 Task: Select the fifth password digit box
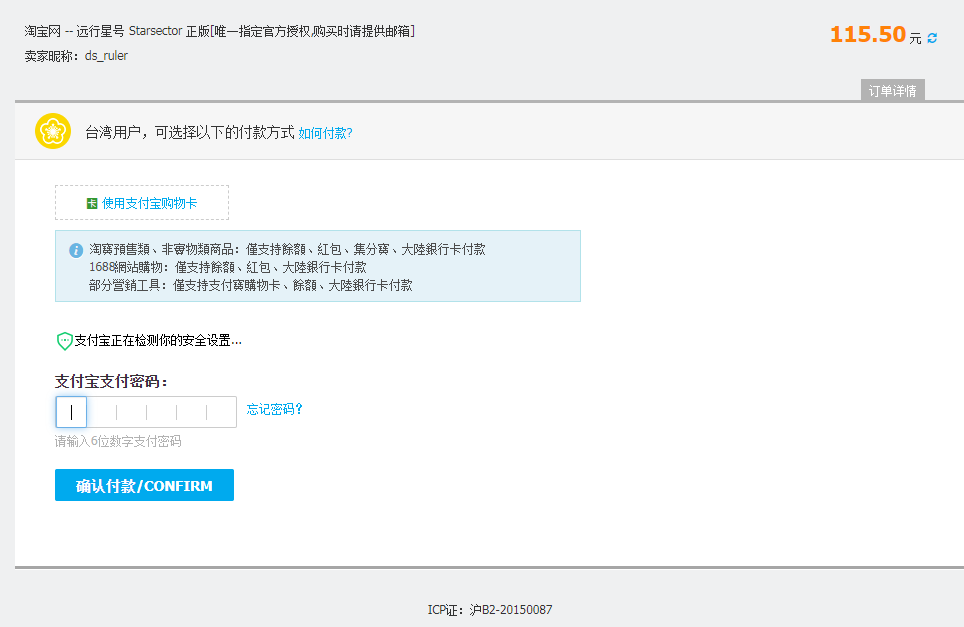[x=191, y=412]
